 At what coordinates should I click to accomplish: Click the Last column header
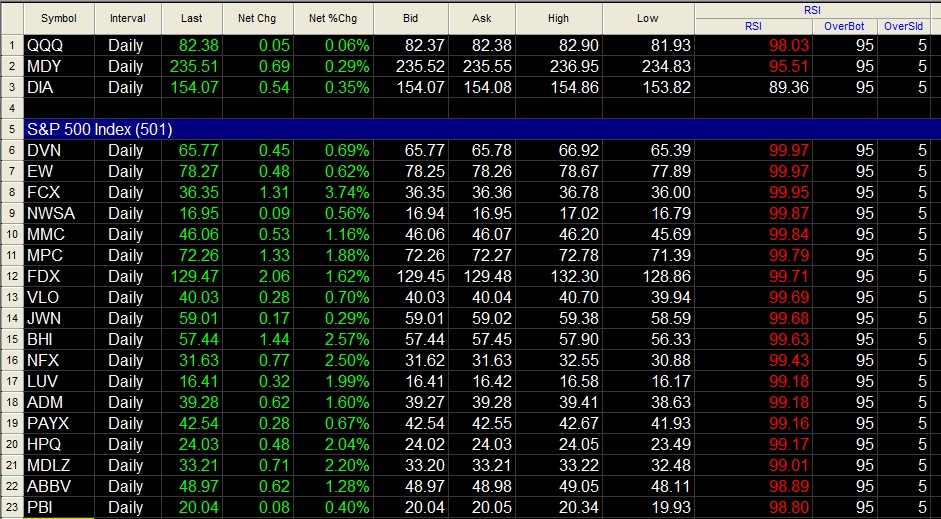tap(191, 19)
